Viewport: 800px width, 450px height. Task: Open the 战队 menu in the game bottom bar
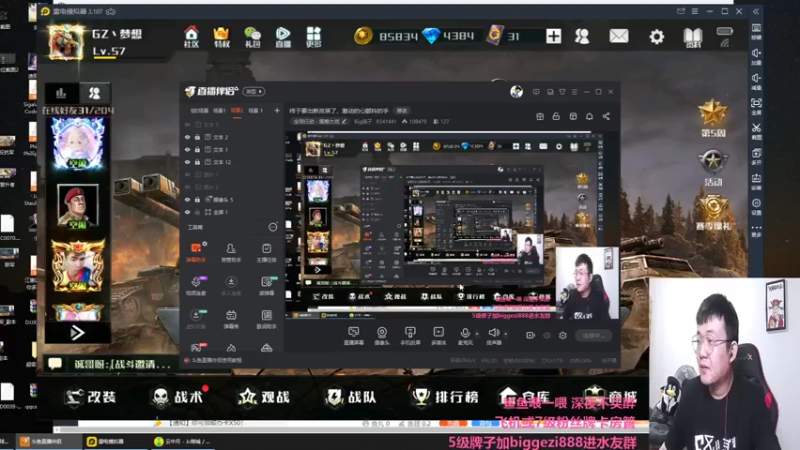point(351,397)
